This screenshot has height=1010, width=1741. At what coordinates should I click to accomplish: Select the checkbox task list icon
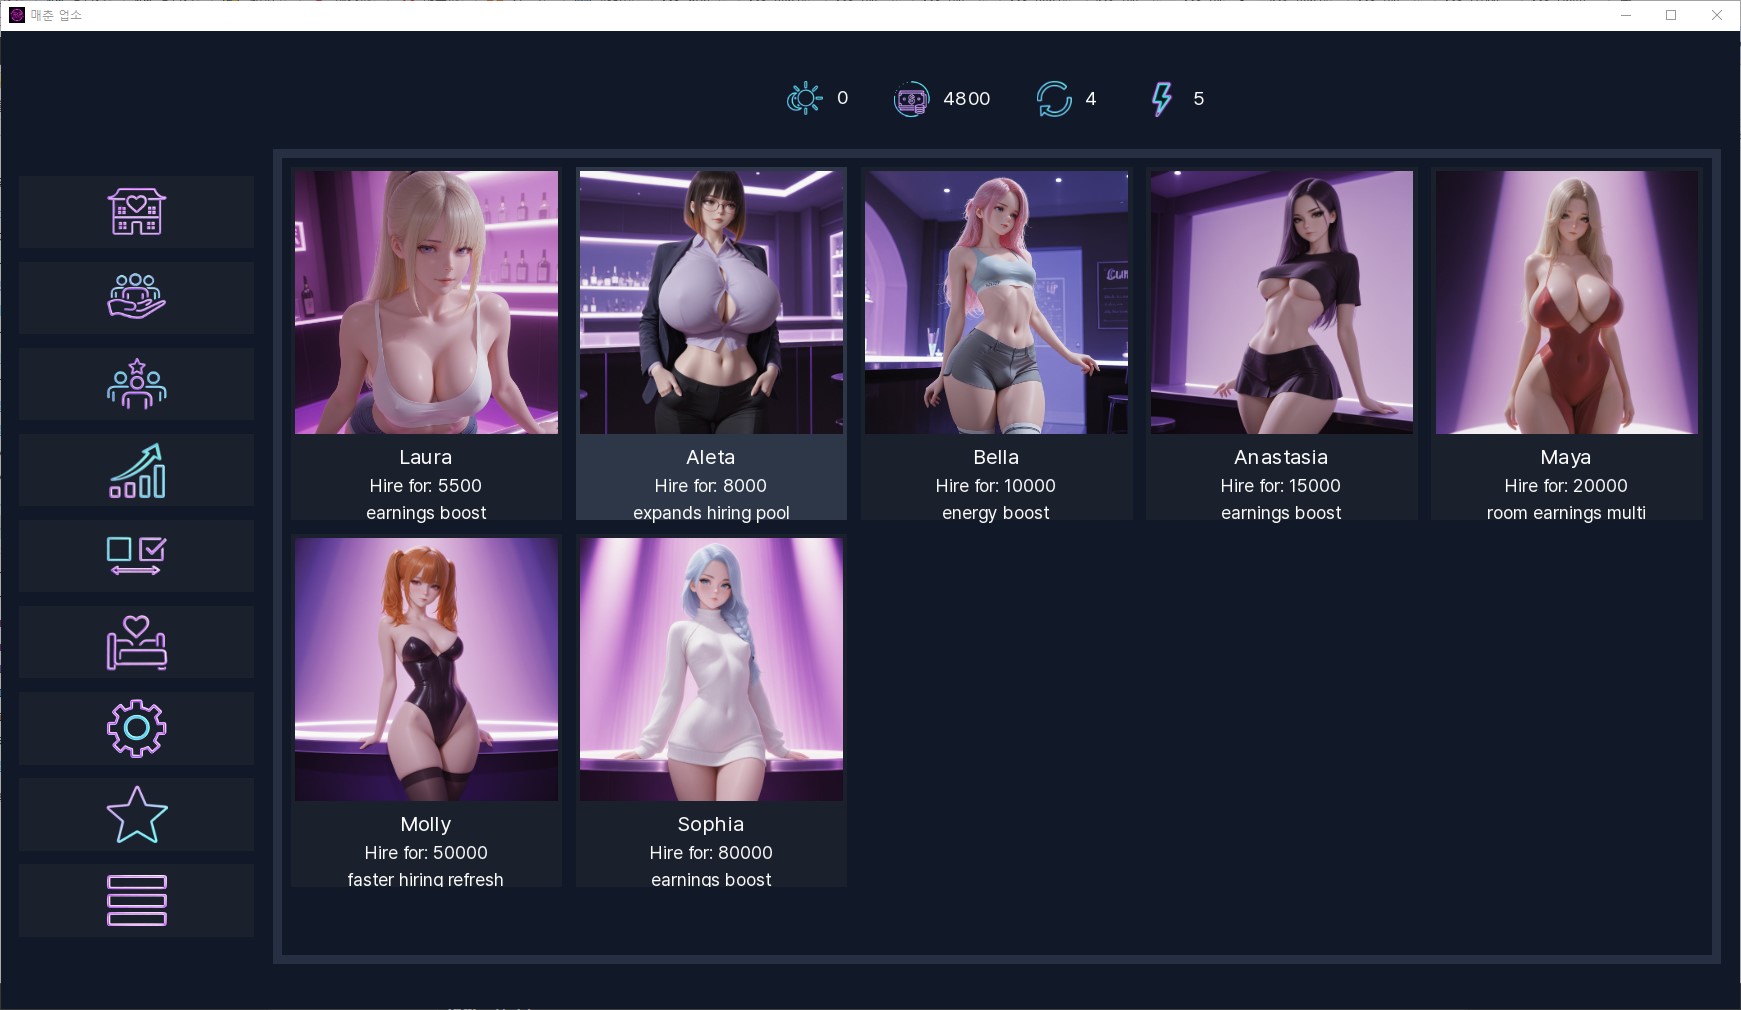[137, 556]
